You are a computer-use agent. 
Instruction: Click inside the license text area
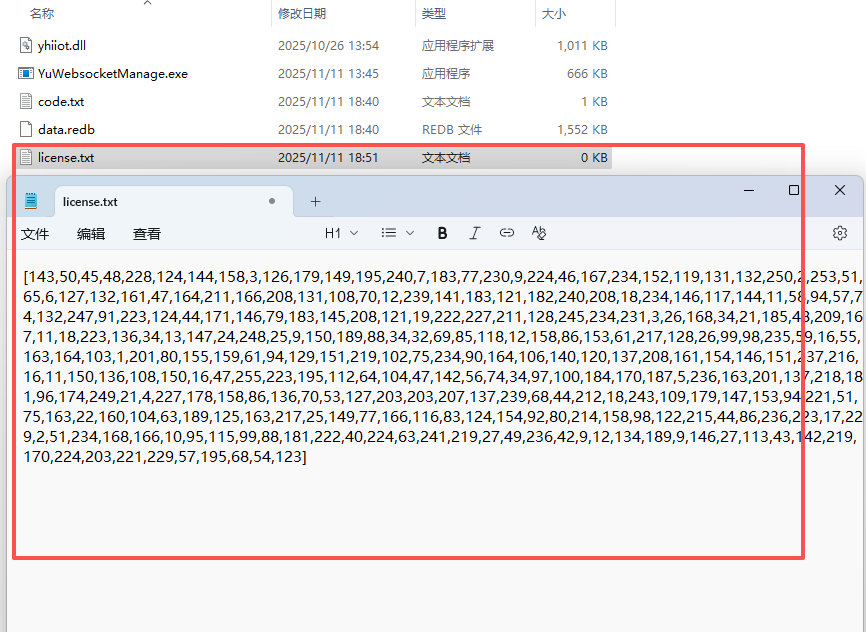pyautogui.click(x=400, y=520)
